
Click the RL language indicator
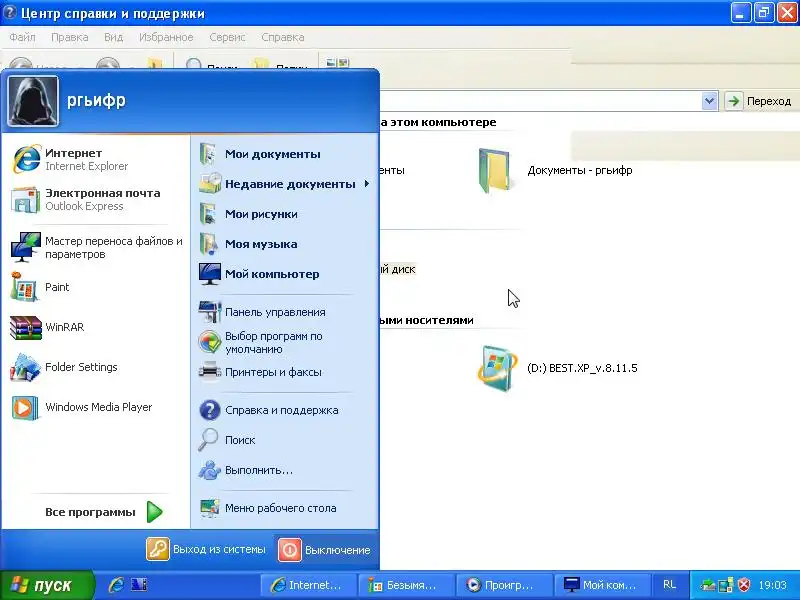669,585
